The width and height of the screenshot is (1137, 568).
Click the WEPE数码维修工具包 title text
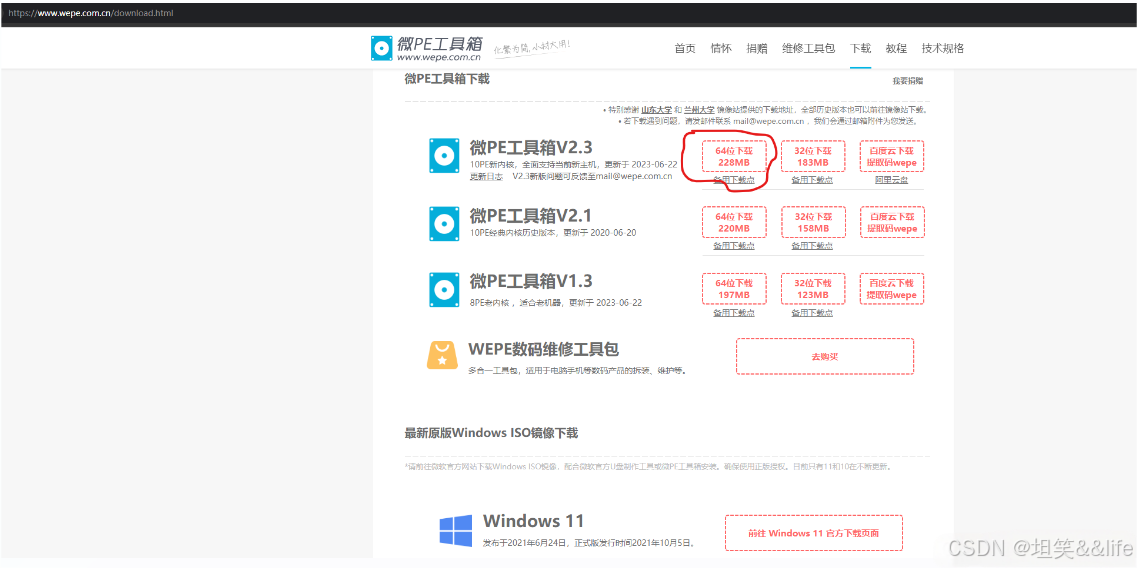click(543, 349)
